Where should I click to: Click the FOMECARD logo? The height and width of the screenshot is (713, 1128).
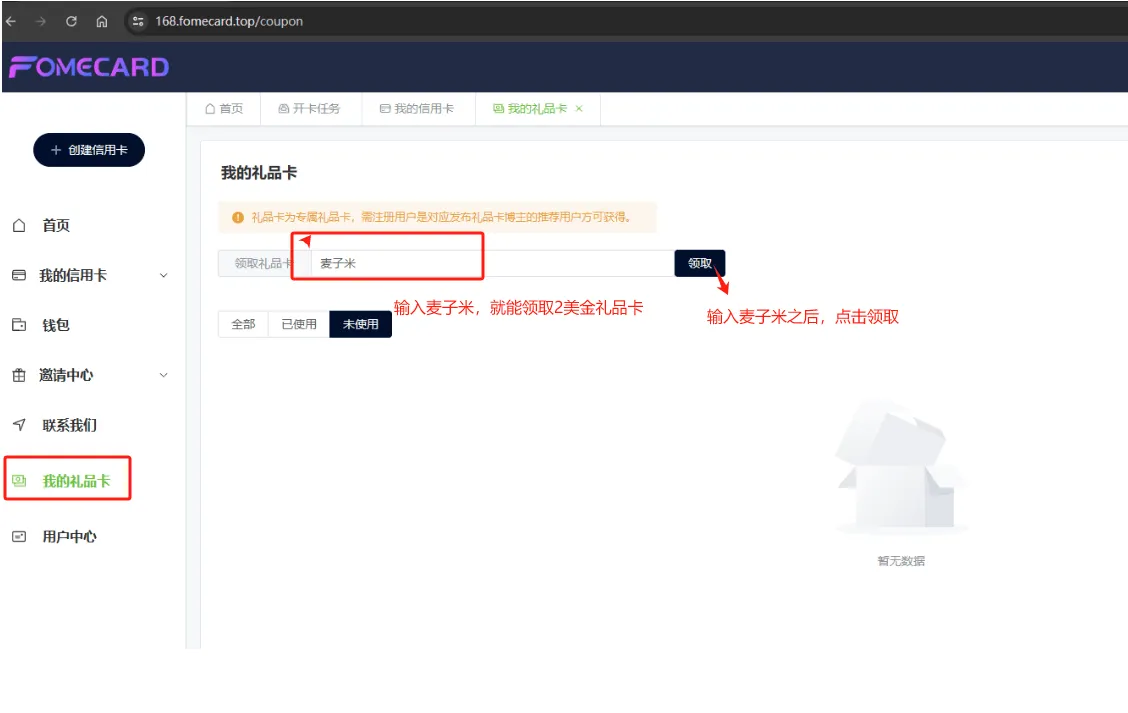coord(88,66)
